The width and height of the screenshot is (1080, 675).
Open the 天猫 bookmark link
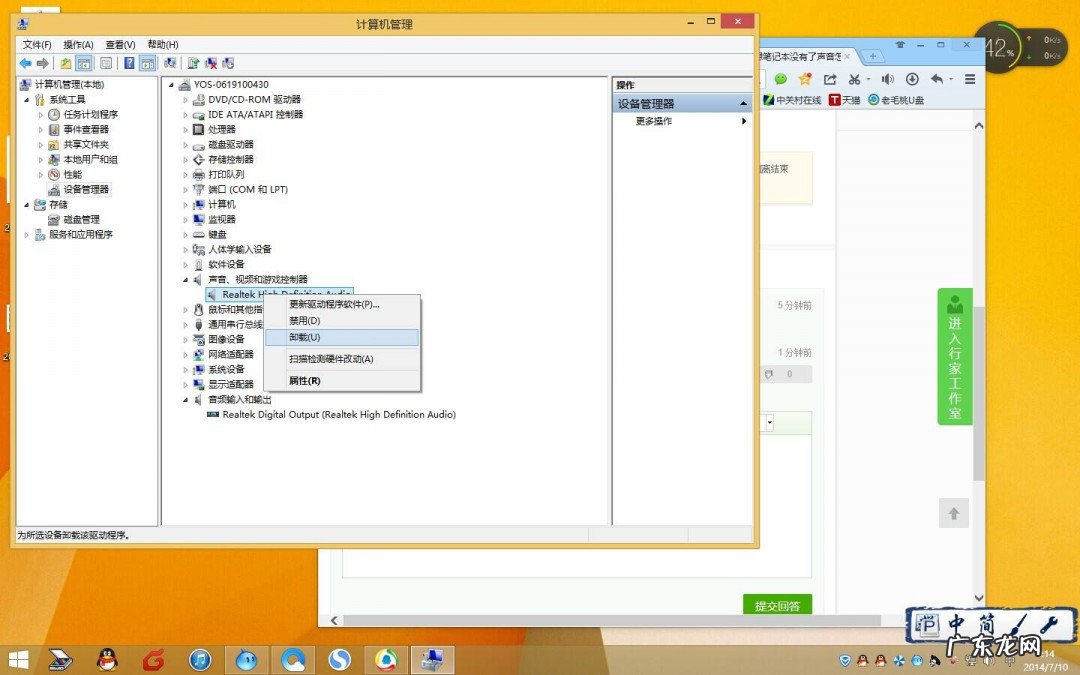844,100
